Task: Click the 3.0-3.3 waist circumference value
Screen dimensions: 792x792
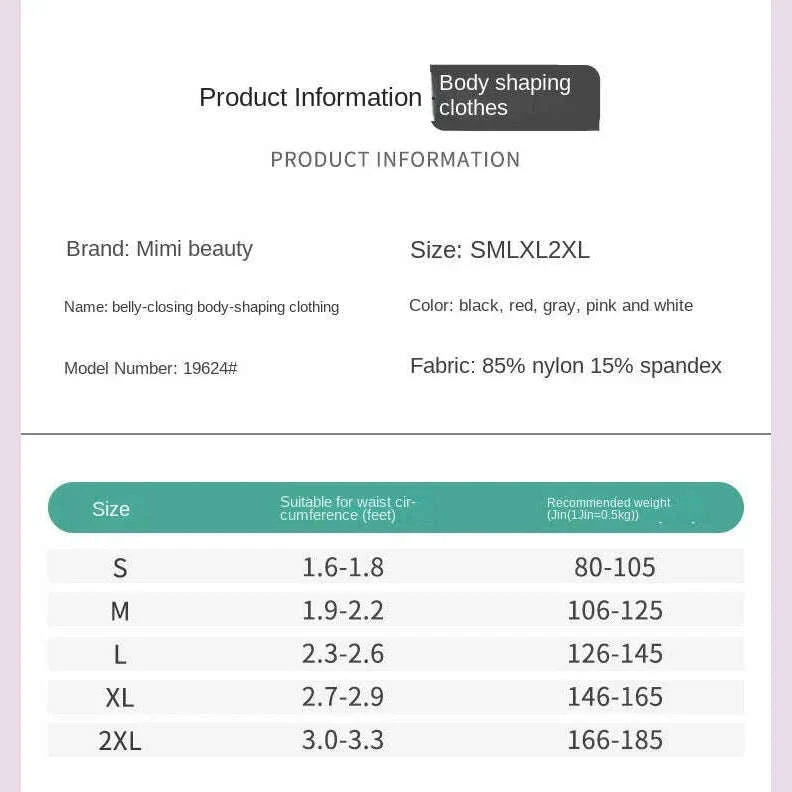Action: [x=343, y=740]
